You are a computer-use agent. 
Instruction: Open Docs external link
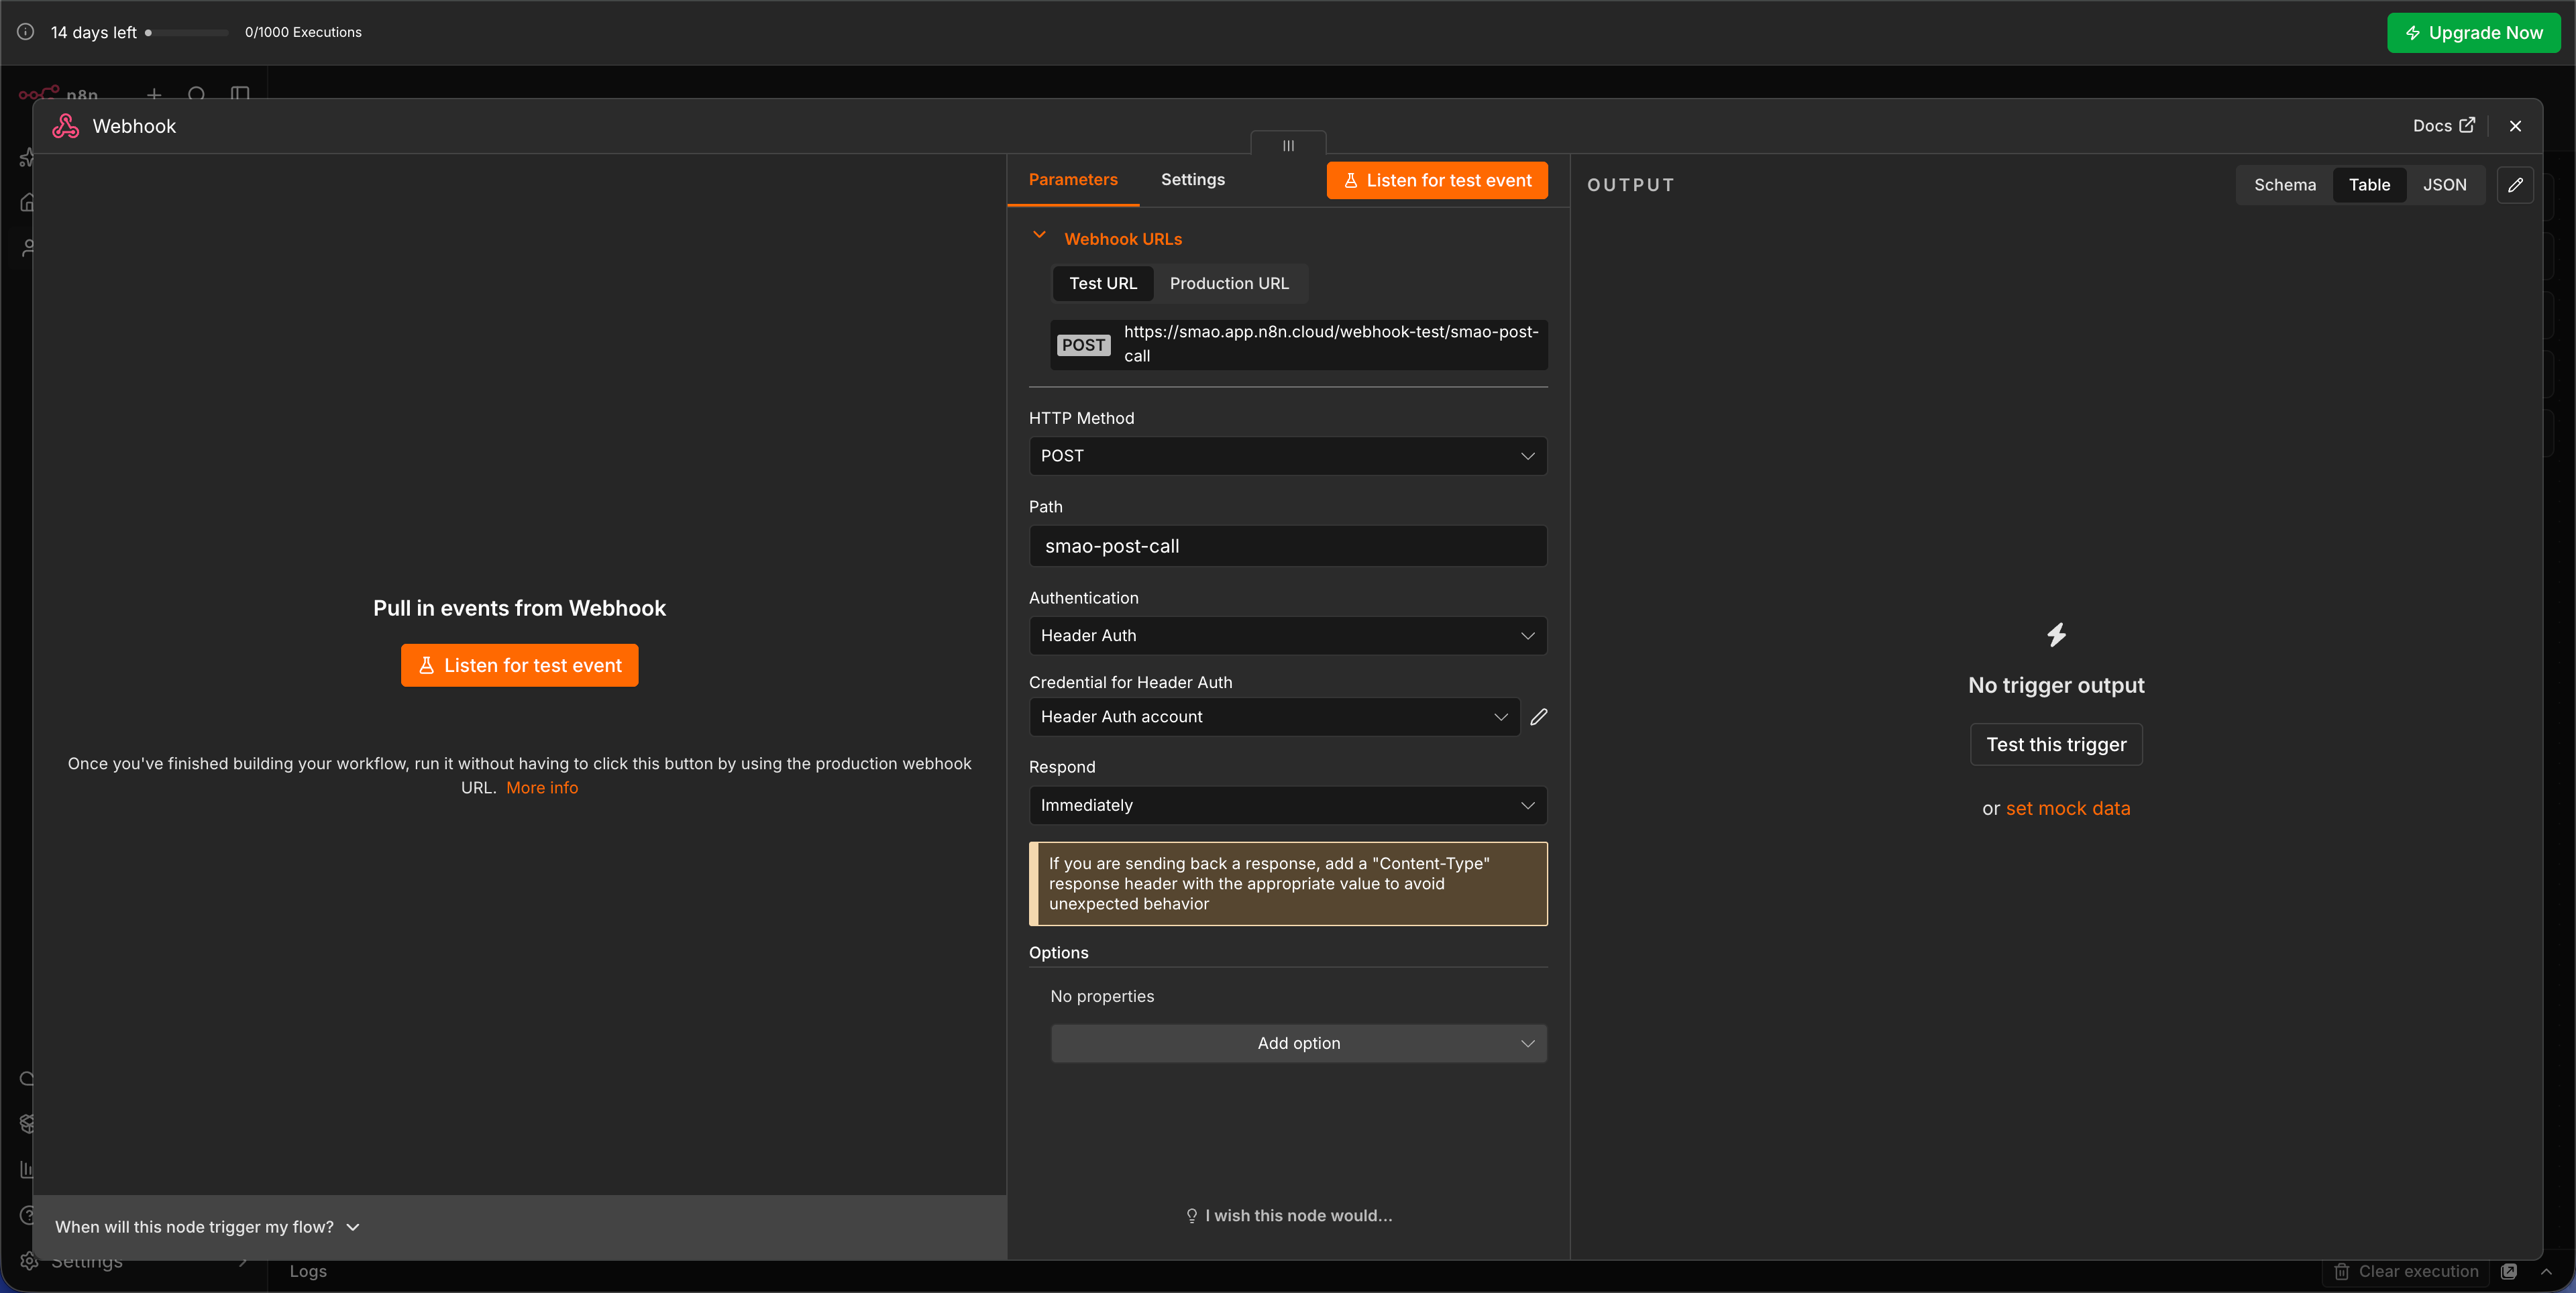(2443, 126)
